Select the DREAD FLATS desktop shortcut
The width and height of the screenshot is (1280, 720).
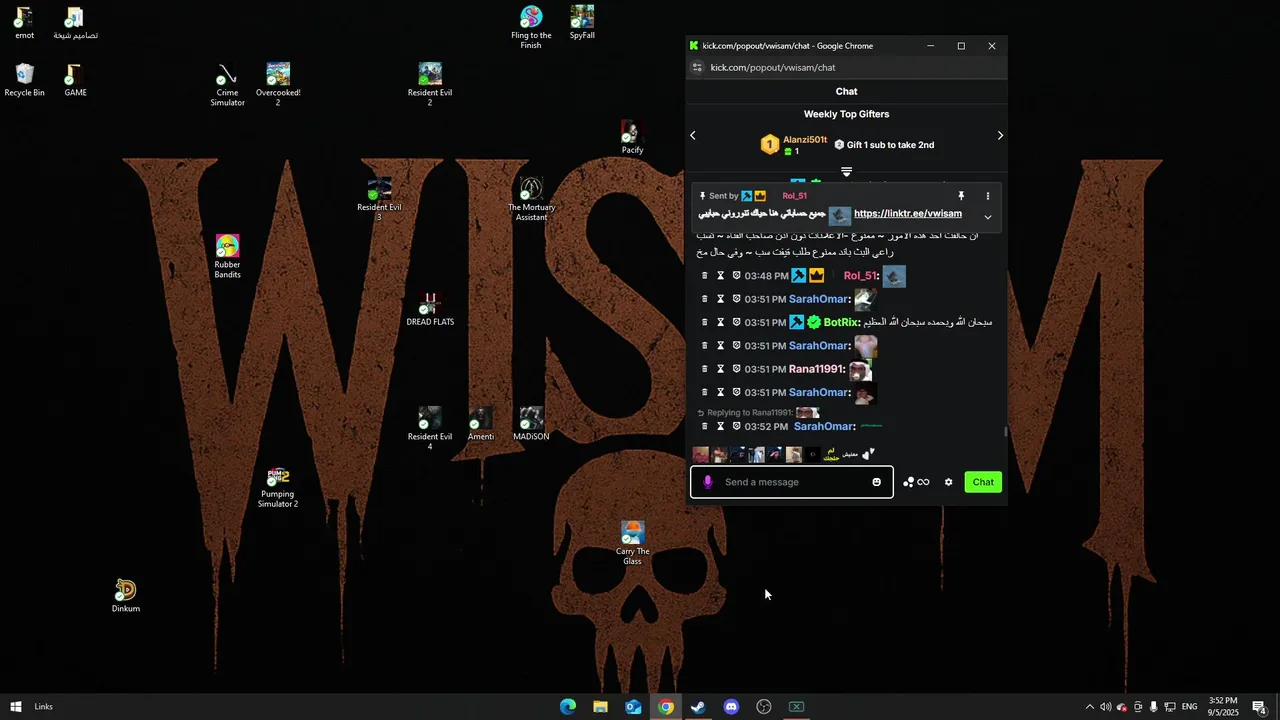click(x=430, y=310)
